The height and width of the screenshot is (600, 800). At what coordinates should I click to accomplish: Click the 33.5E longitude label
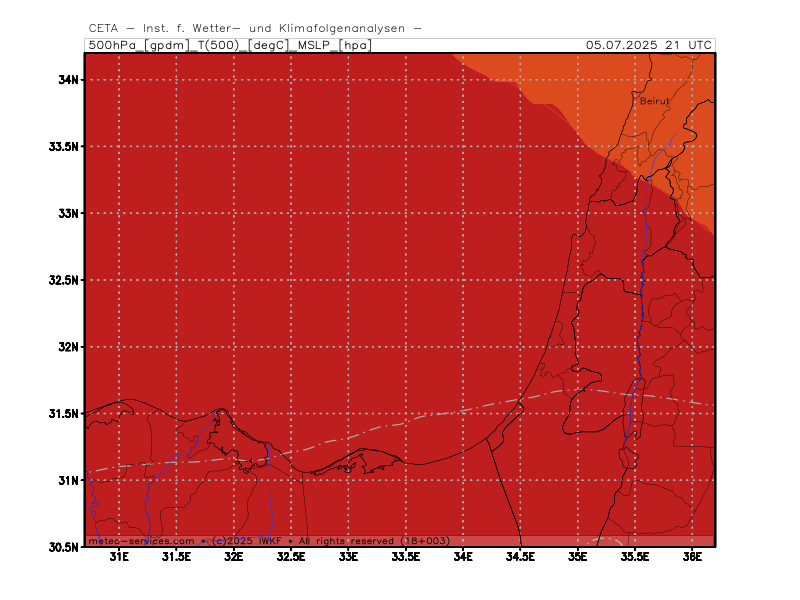[406, 557]
